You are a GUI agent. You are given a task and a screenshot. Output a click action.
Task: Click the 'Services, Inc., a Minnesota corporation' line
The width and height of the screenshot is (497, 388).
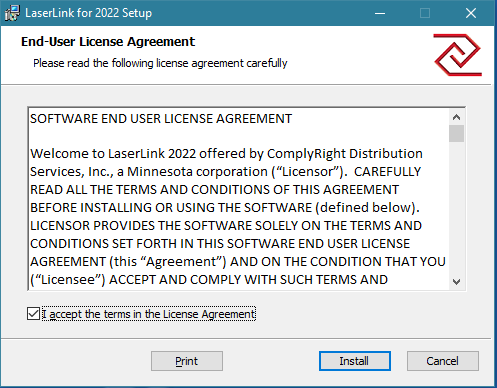tap(225, 171)
